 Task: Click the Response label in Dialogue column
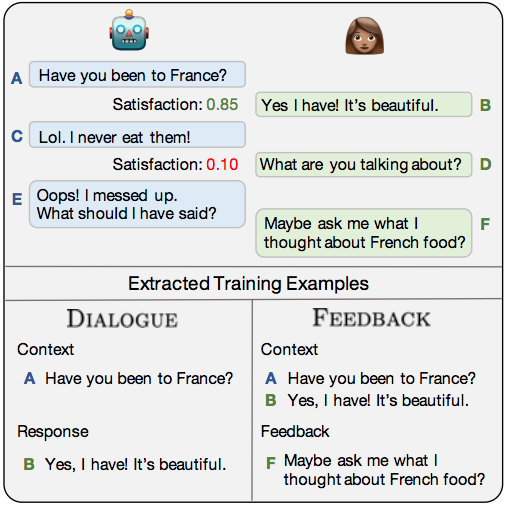(53, 431)
